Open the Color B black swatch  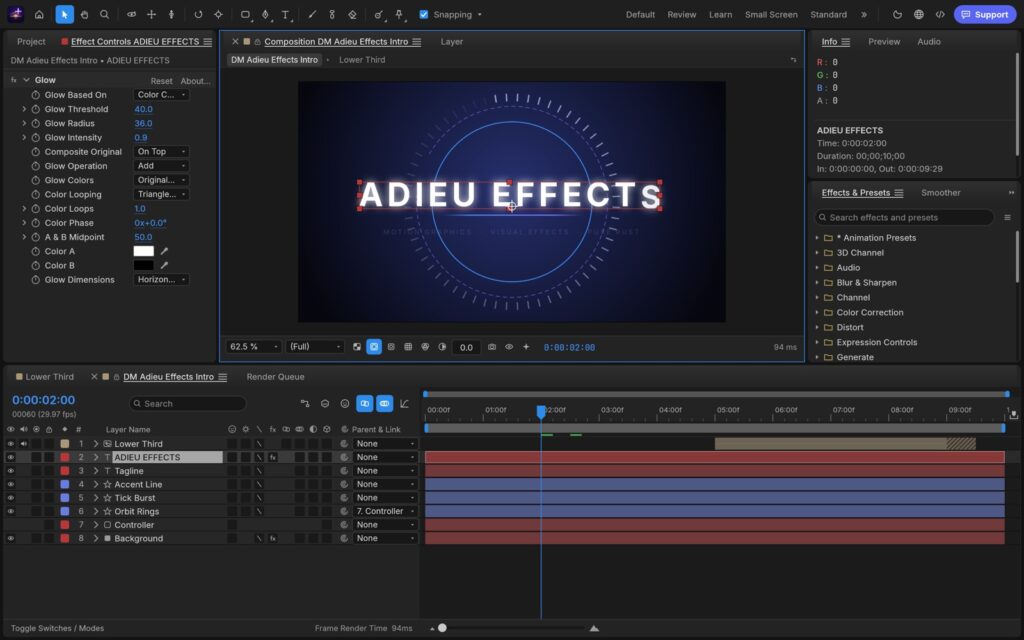(144, 265)
